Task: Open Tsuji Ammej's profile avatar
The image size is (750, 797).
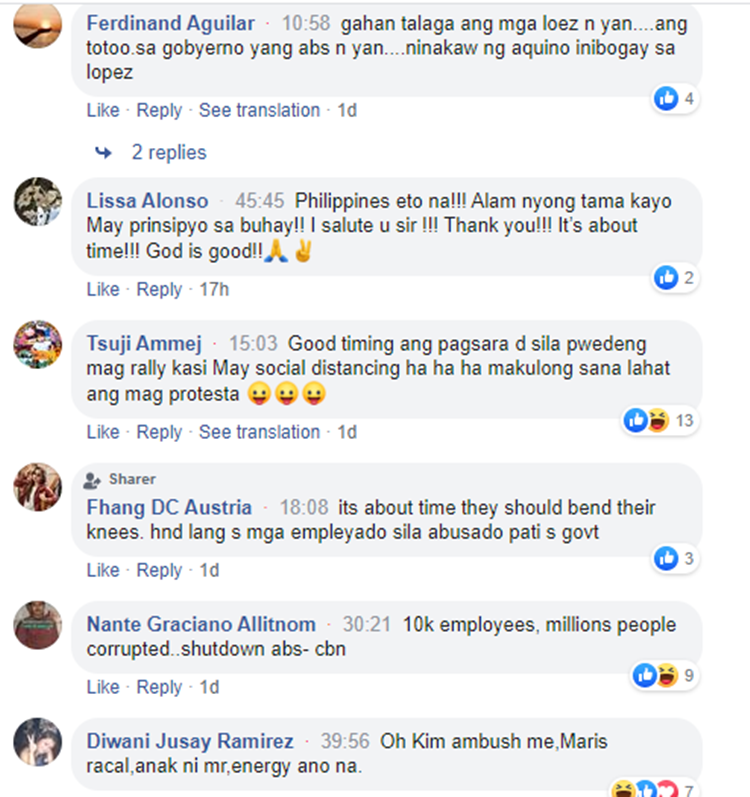Action: pos(38,344)
